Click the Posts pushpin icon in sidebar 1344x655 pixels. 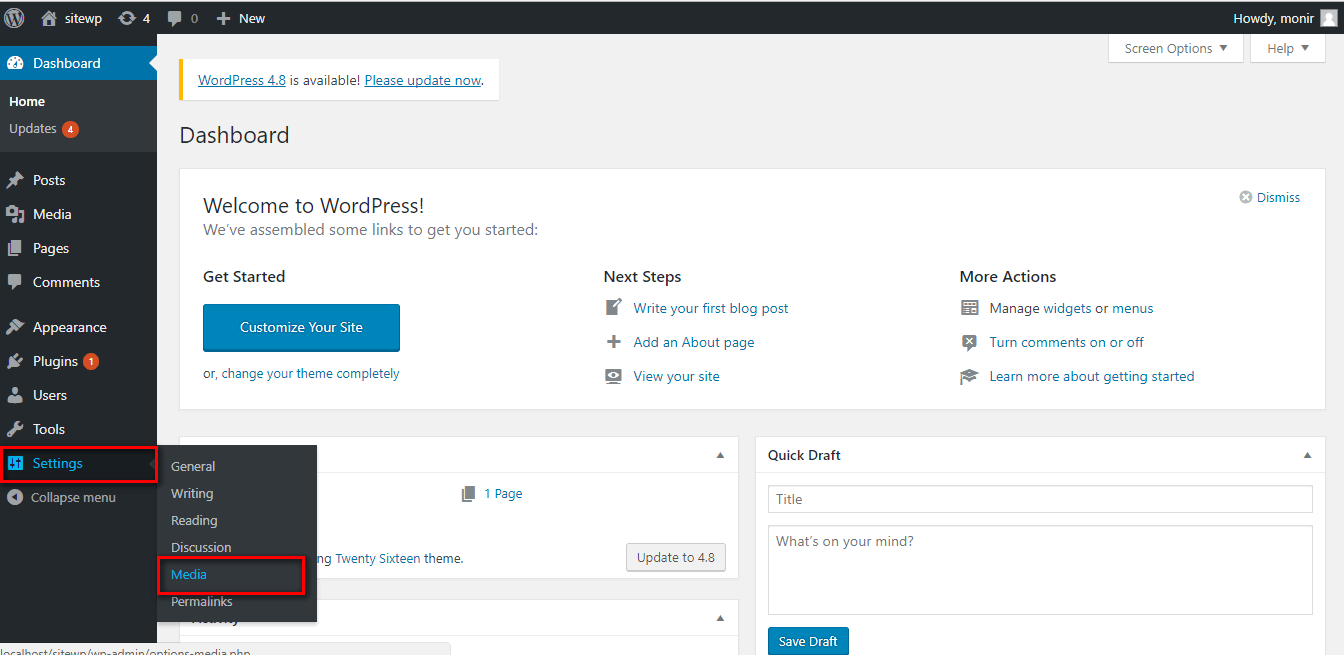15,180
